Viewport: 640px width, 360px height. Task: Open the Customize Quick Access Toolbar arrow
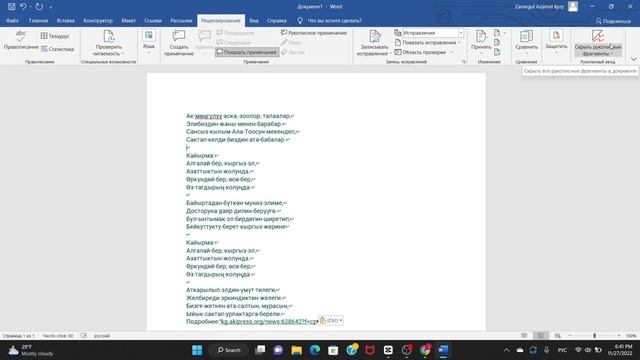(51, 7)
